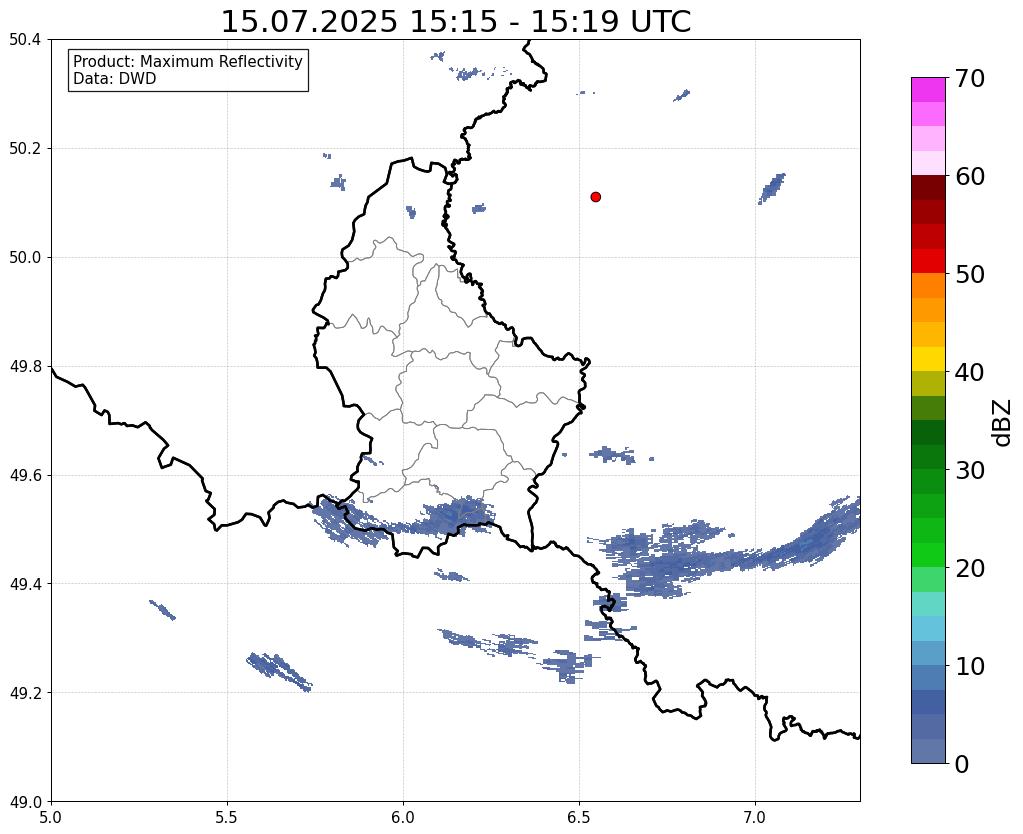This screenshot has width=1023, height=834.
Task: Click the 10 dBZ colorbar tick label
Action: [x=970, y=666]
